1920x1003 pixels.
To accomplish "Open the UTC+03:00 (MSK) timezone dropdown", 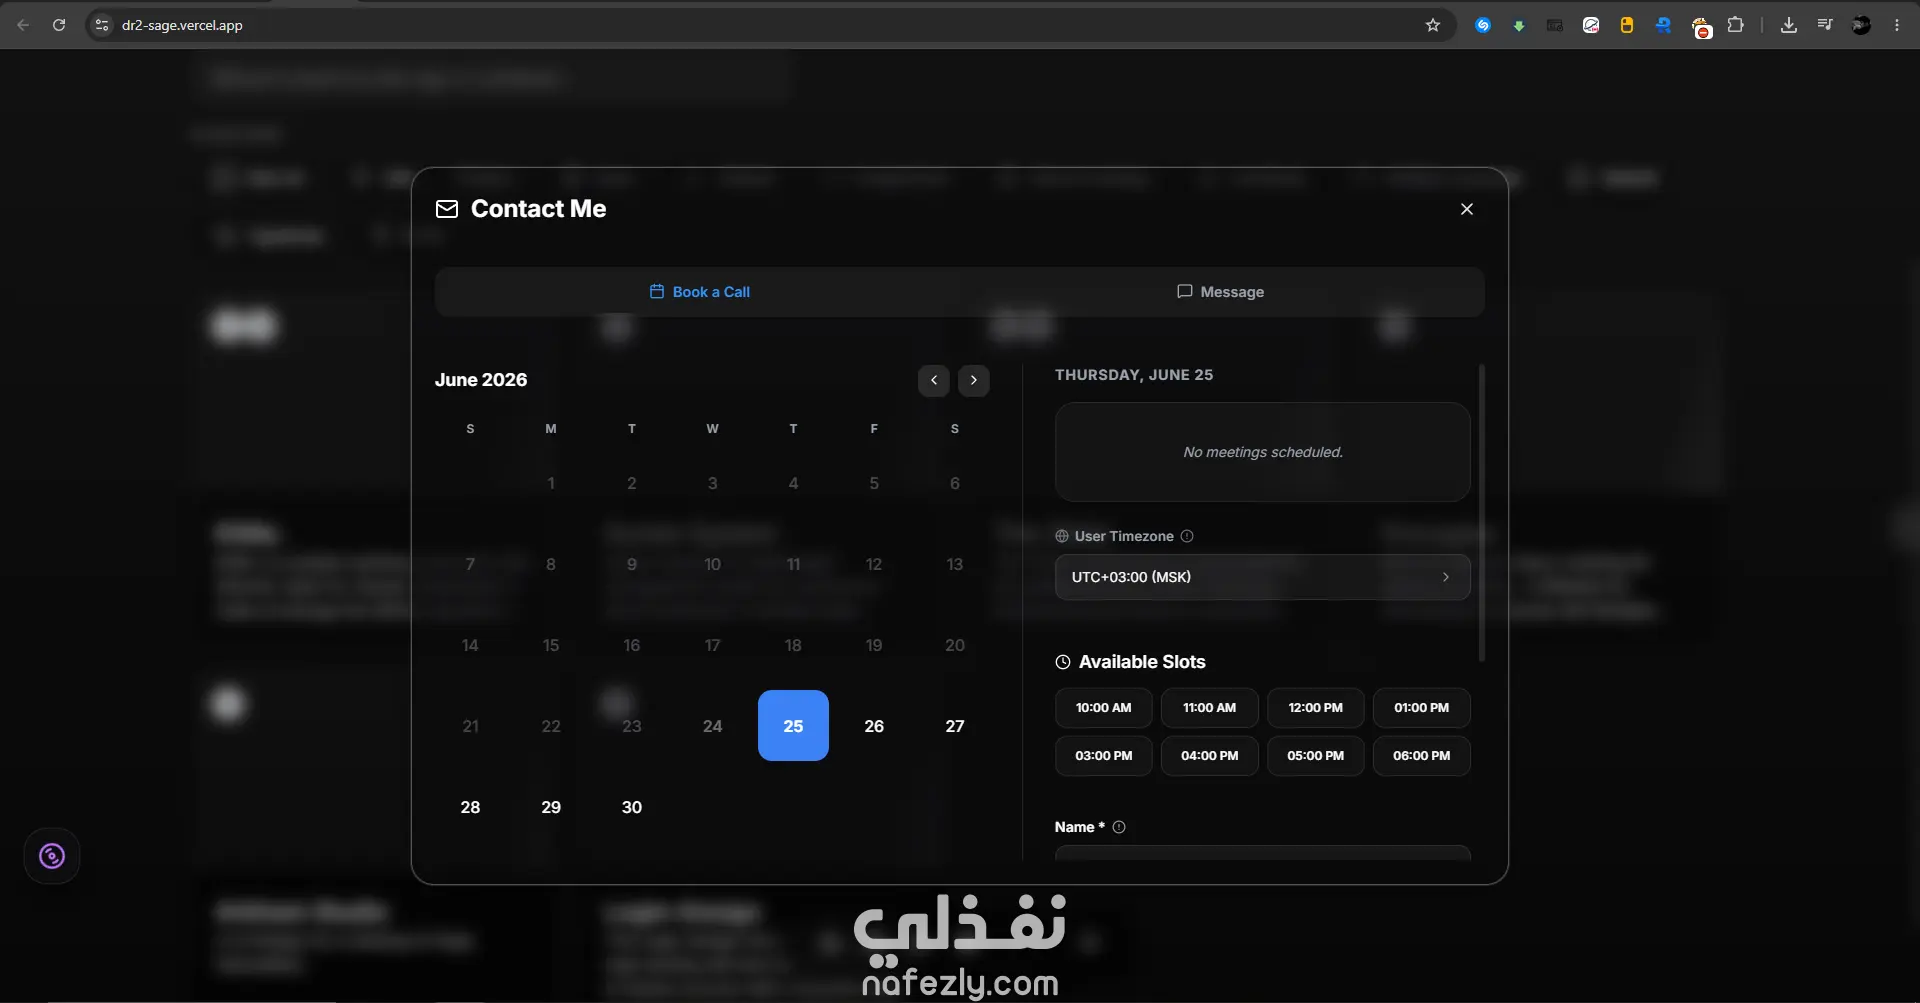I will pyautogui.click(x=1262, y=577).
